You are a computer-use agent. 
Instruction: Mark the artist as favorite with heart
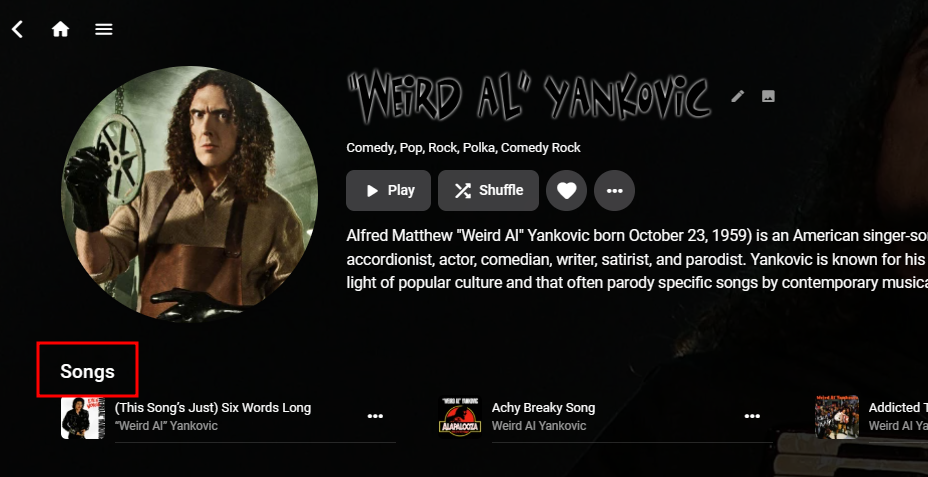[566, 191]
